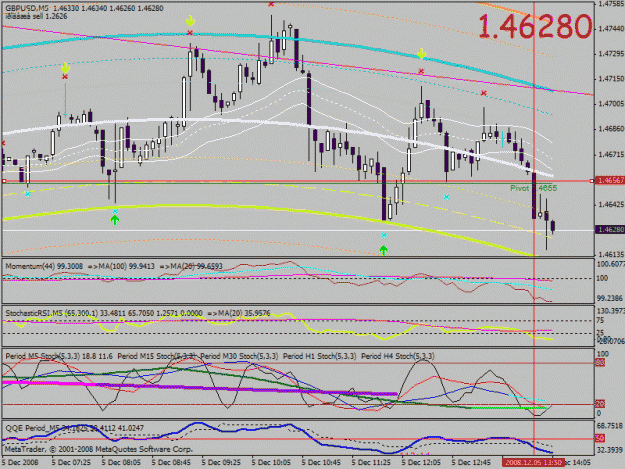Image resolution: width=625 pixels, height=469 pixels.
Task: Select price axis value 1.47295
Action: (611, 54)
